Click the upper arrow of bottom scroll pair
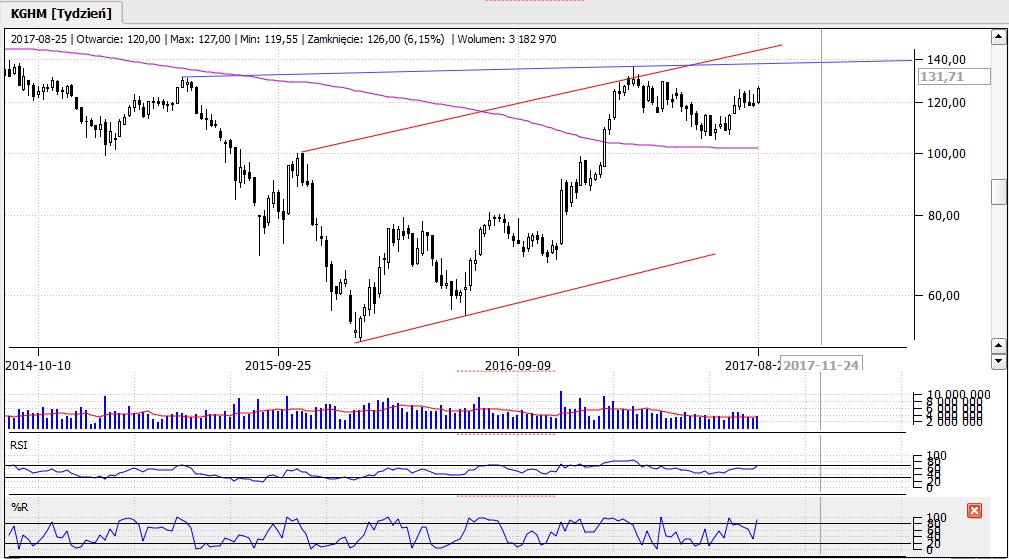Screen dimensions: 1009x559 [998, 345]
